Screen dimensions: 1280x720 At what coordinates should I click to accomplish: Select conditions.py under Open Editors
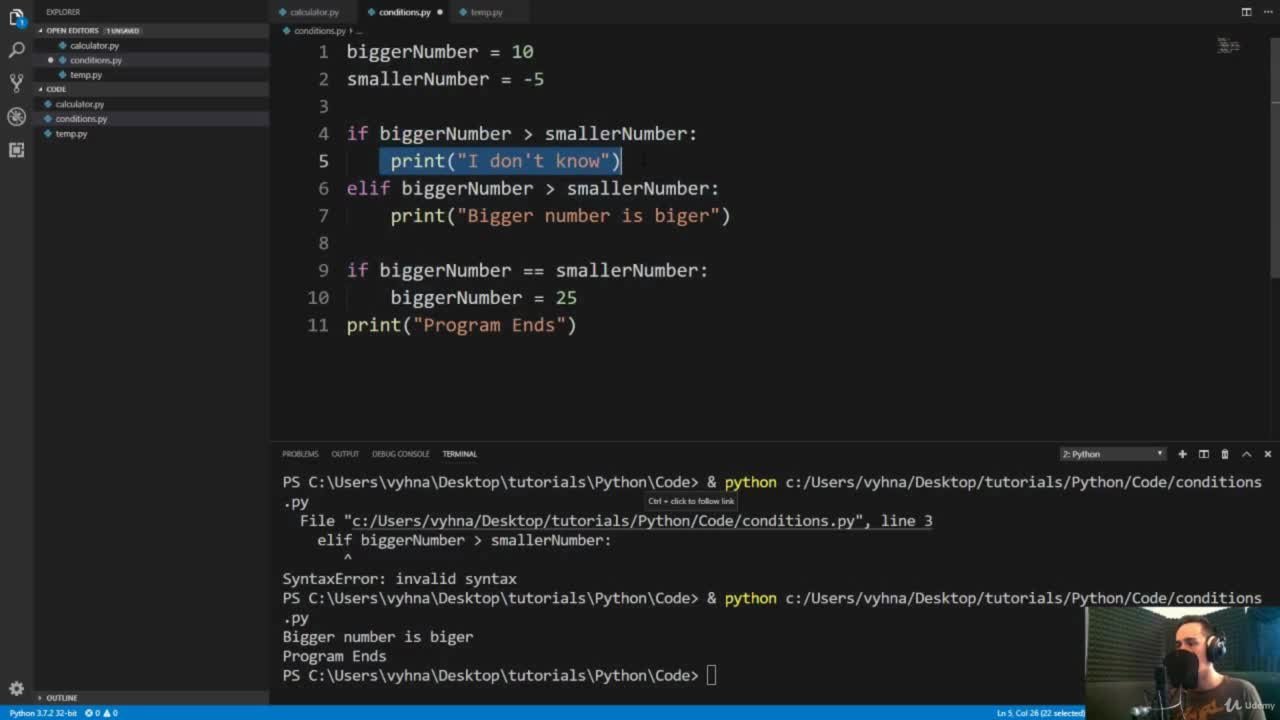click(152, 60)
